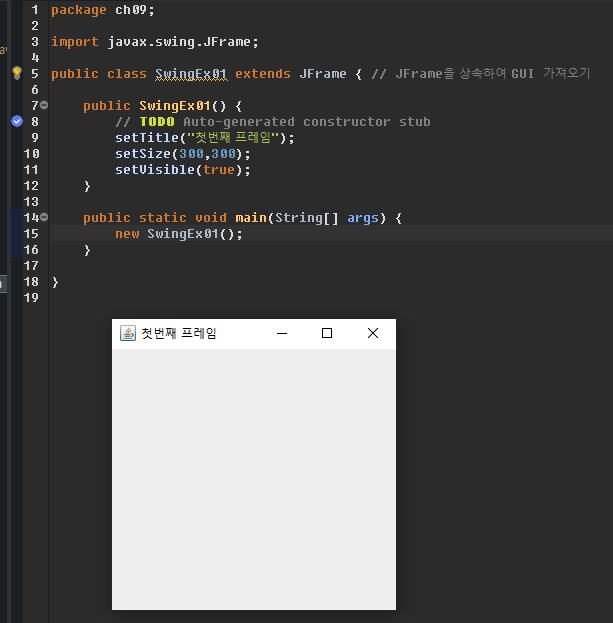Click the Java coffee cup icon in frame title
Viewport: 613px width, 623px height.
128,333
